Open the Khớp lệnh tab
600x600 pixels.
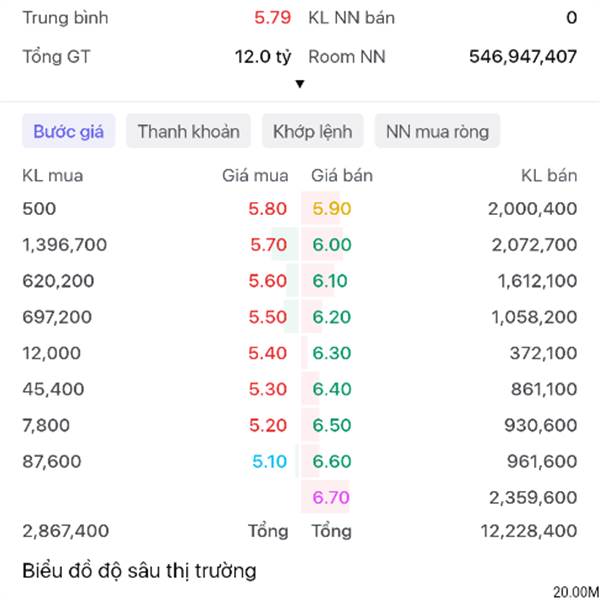(312, 131)
